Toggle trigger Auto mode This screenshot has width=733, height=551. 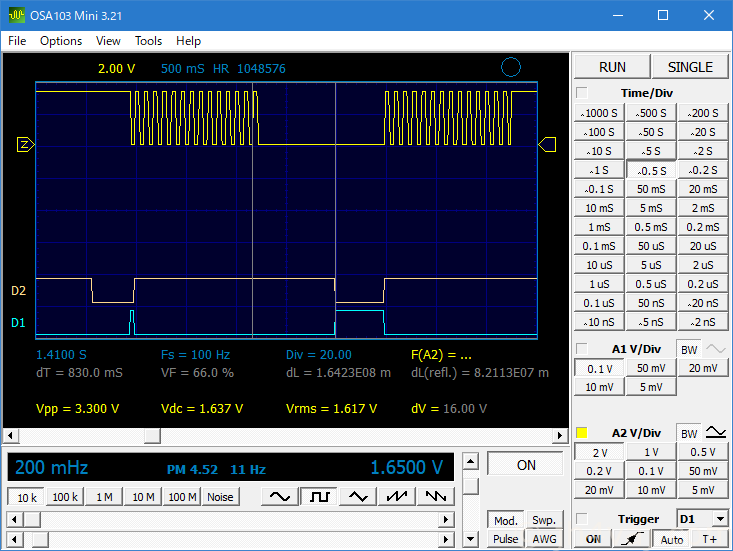pos(671,539)
